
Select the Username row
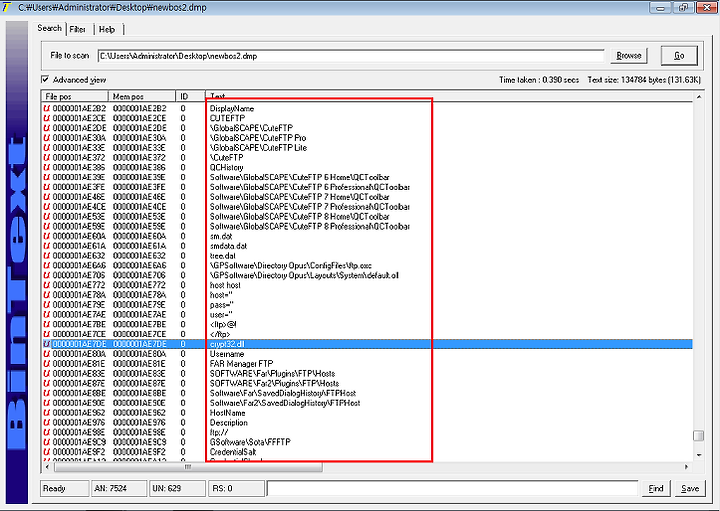pyautogui.click(x=367, y=354)
